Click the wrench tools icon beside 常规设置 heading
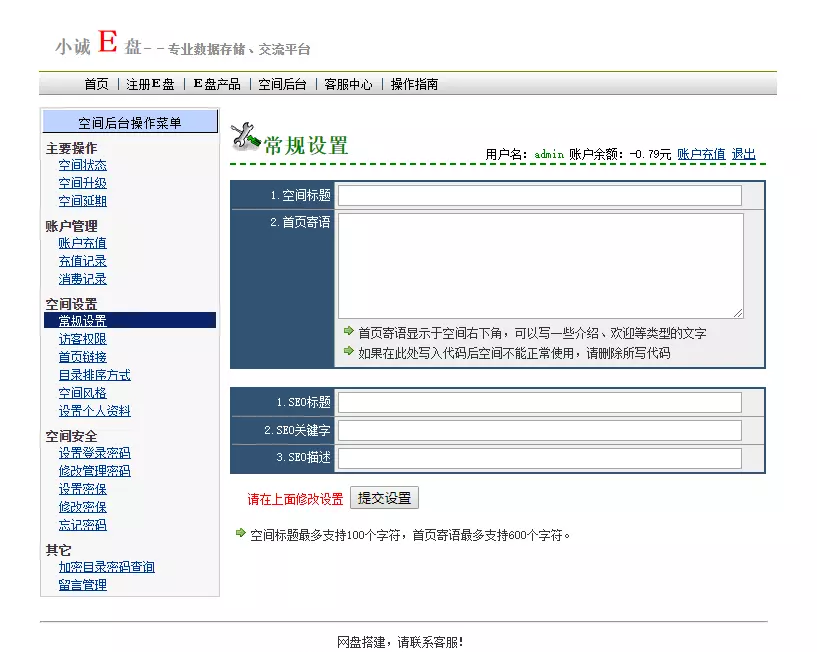This screenshot has width=817, height=652. [244, 137]
